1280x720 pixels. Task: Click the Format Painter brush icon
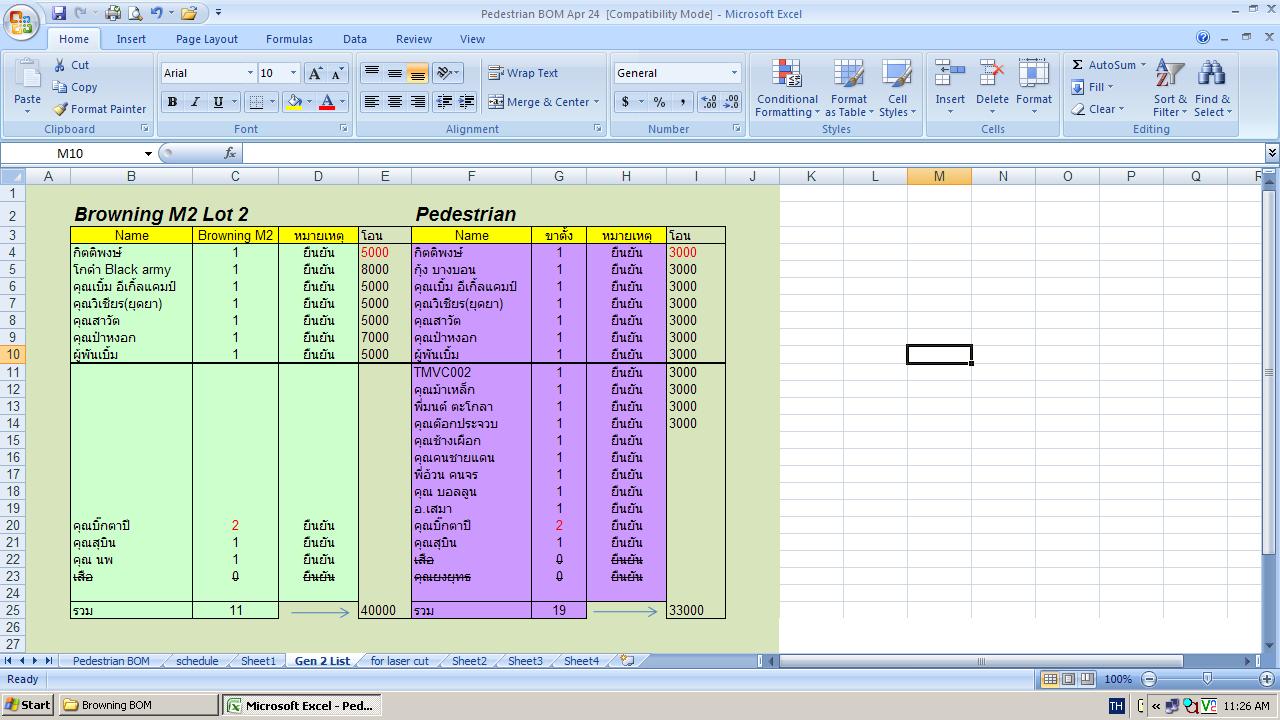click(61, 109)
